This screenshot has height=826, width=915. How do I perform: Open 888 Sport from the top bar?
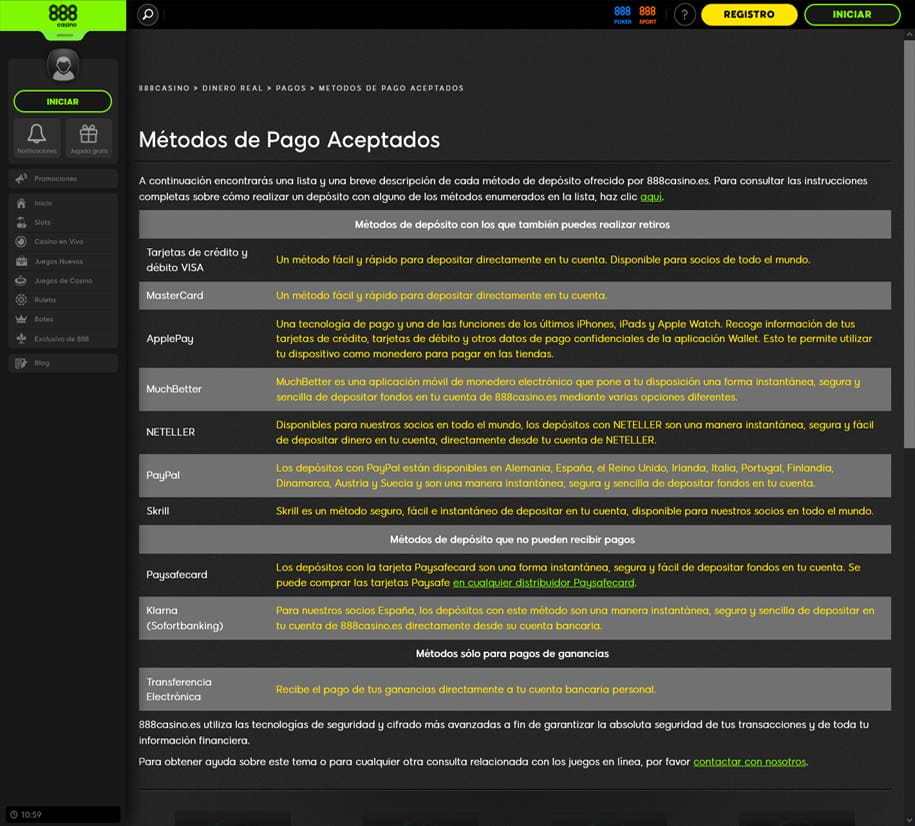646,13
